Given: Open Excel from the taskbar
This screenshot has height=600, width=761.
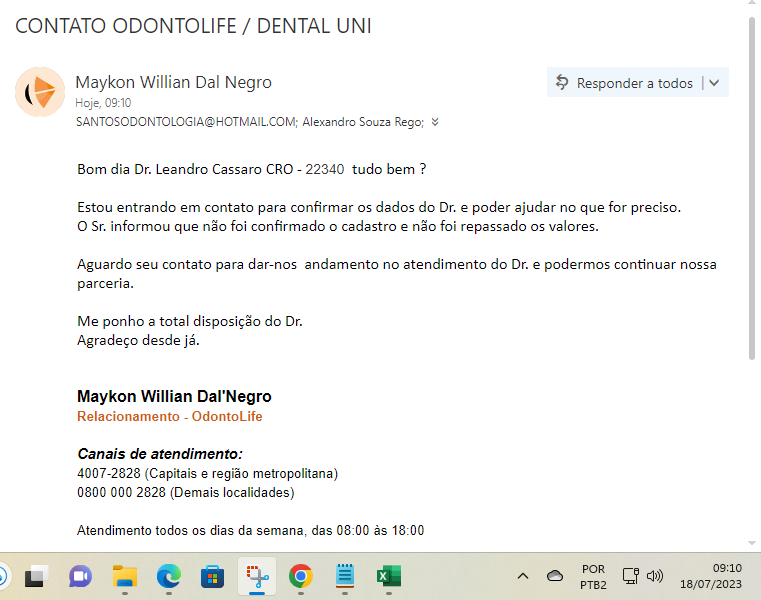Looking at the screenshot, I should pos(389,576).
